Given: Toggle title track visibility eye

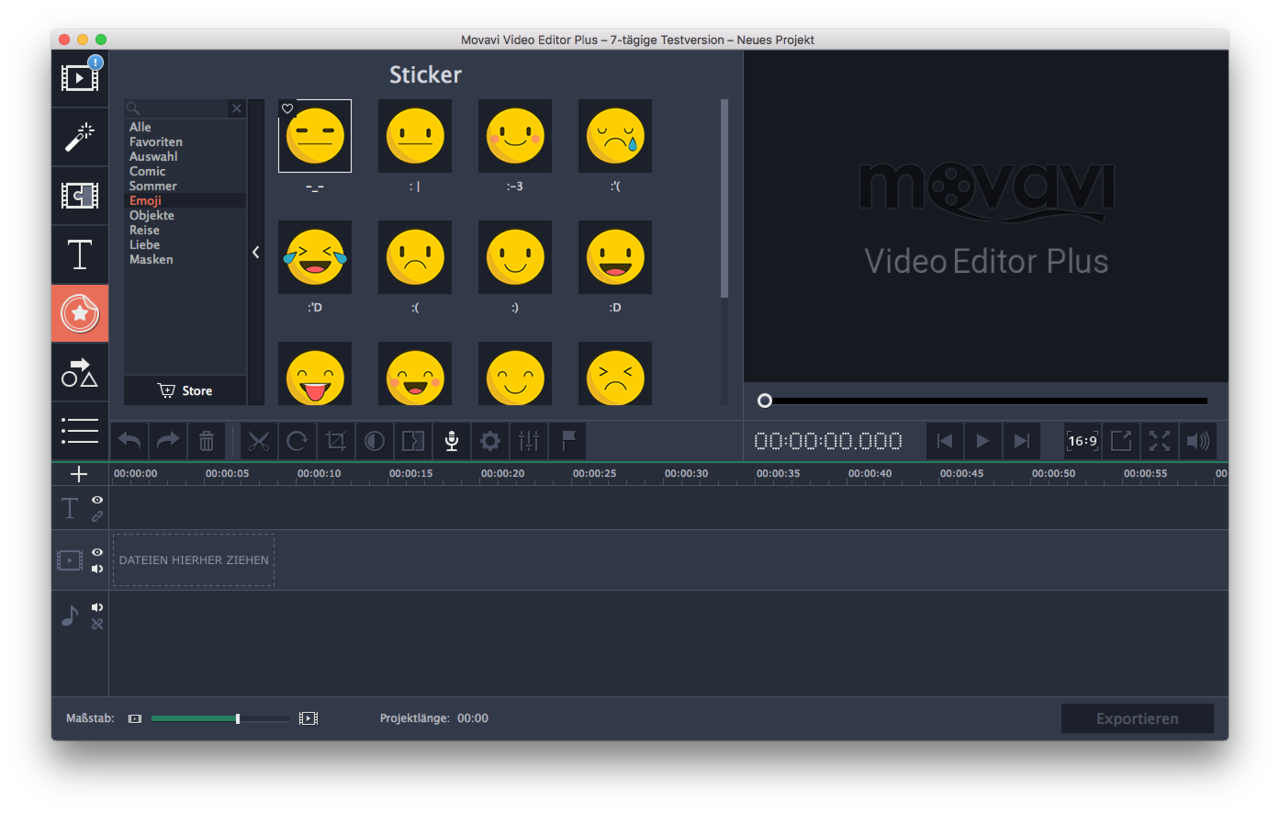Looking at the screenshot, I should [x=97, y=500].
